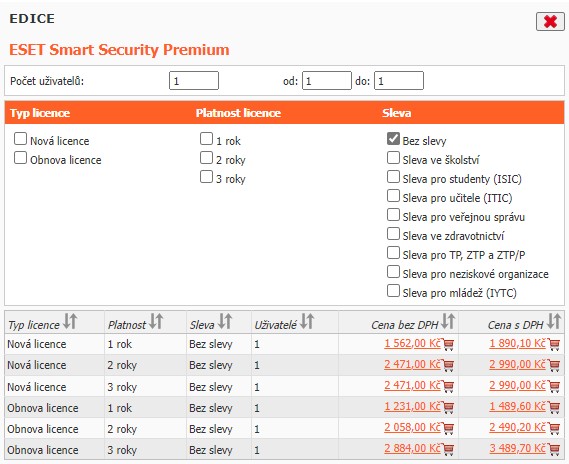This screenshot has width=569, height=464.
Task: Toggle Sleva pro neziskové organizace checkbox
Action: 393,272
